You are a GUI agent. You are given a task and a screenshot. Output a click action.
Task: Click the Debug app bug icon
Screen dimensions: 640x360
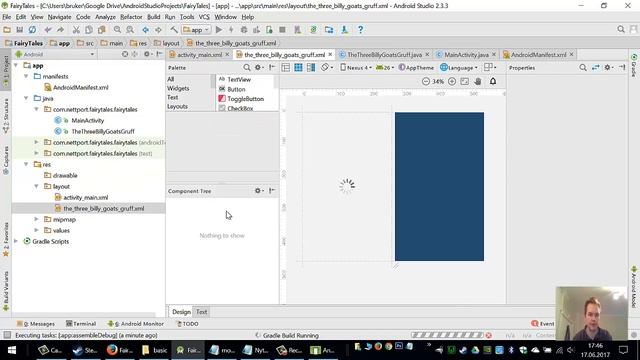pyautogui.click(x=244, y=30)
